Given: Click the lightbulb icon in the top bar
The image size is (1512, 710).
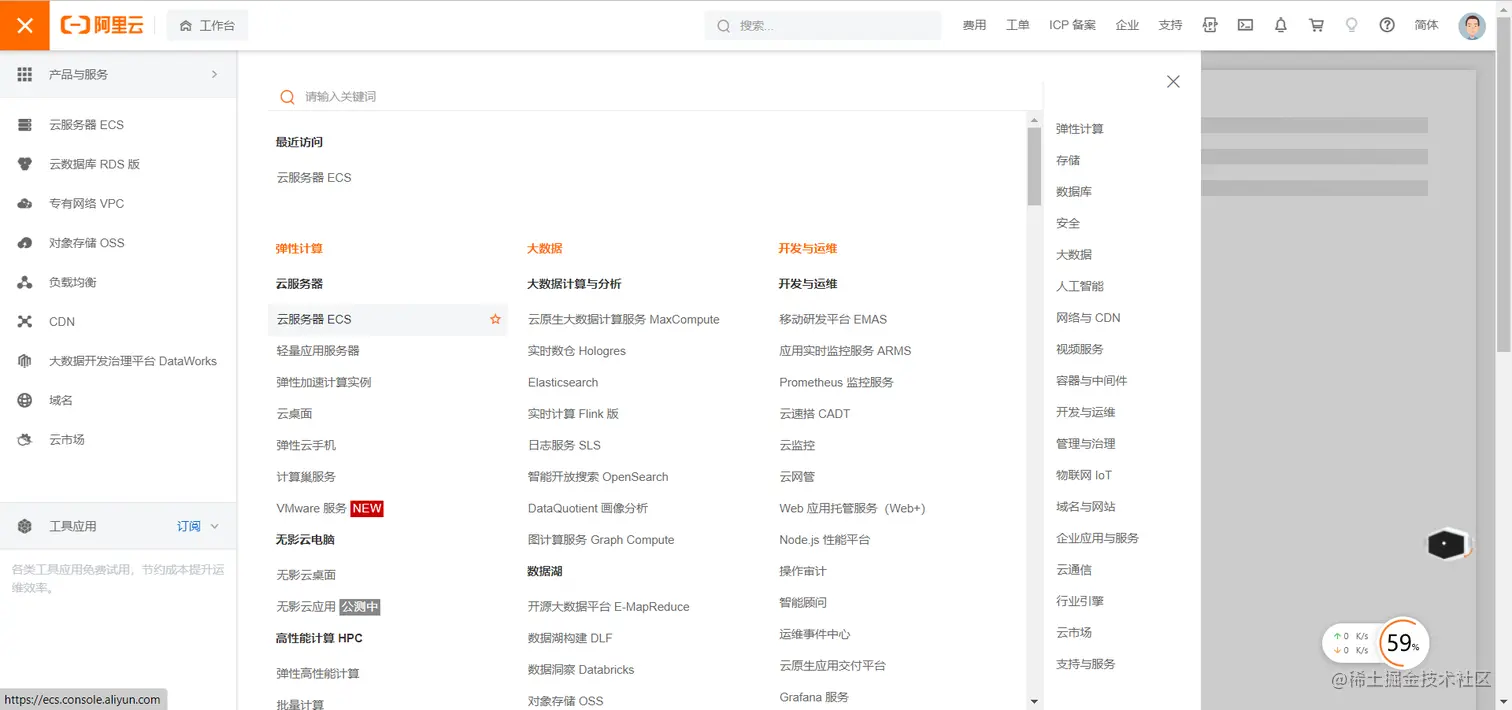Looking at the screenshot, I should pos(1351,25).
